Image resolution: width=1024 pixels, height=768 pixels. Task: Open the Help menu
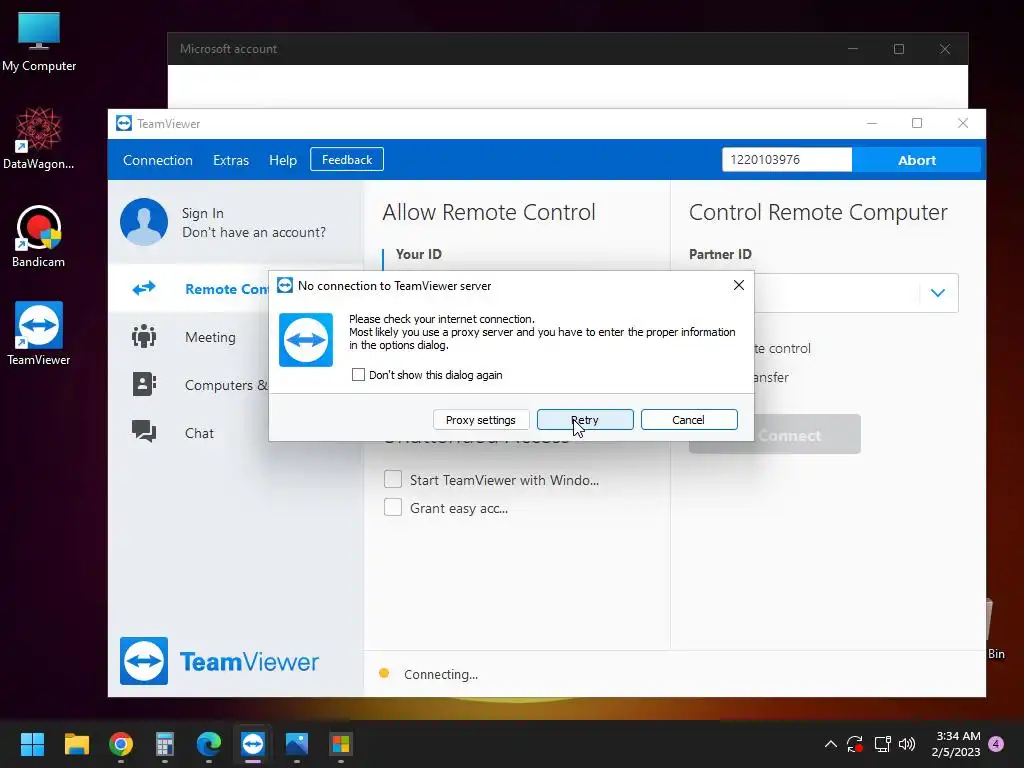tap(283, 160)
